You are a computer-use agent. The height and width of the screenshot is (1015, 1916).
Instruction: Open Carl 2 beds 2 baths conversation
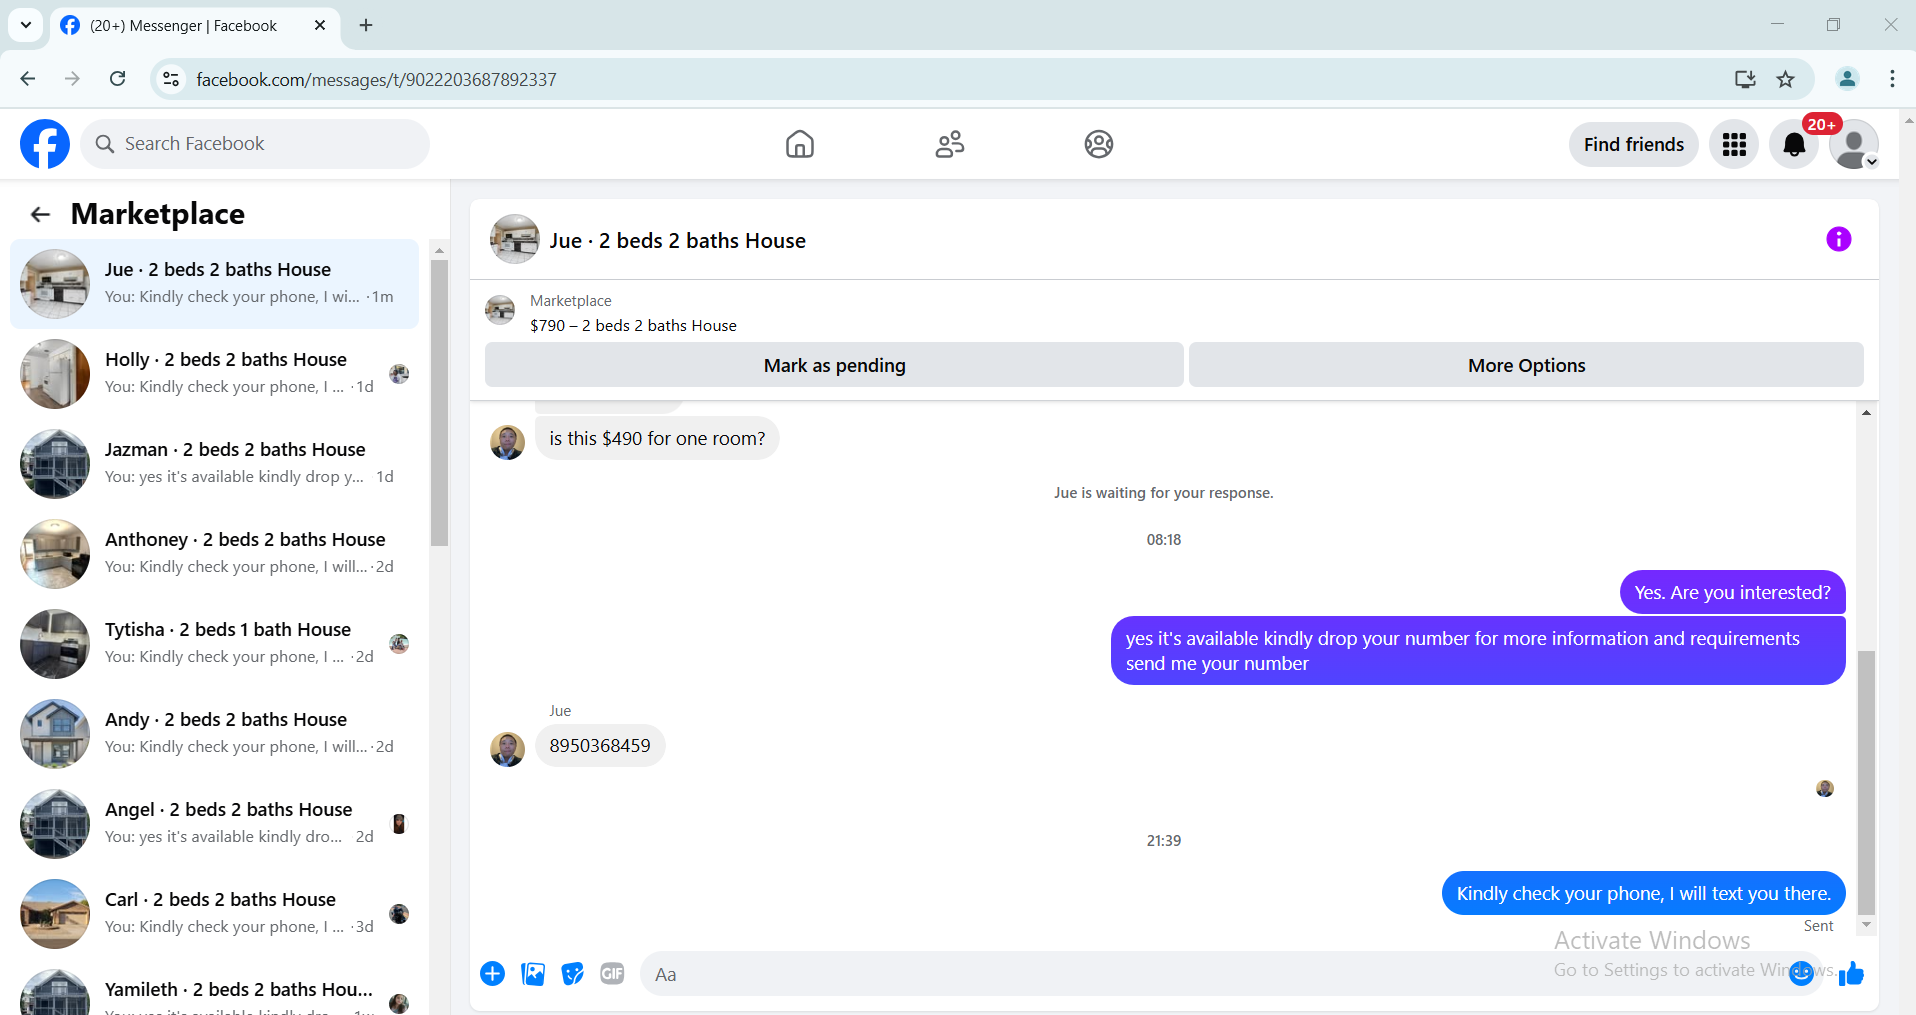214,914
